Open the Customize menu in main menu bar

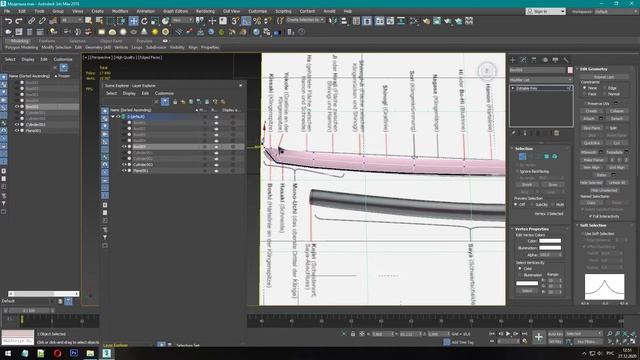258,11
